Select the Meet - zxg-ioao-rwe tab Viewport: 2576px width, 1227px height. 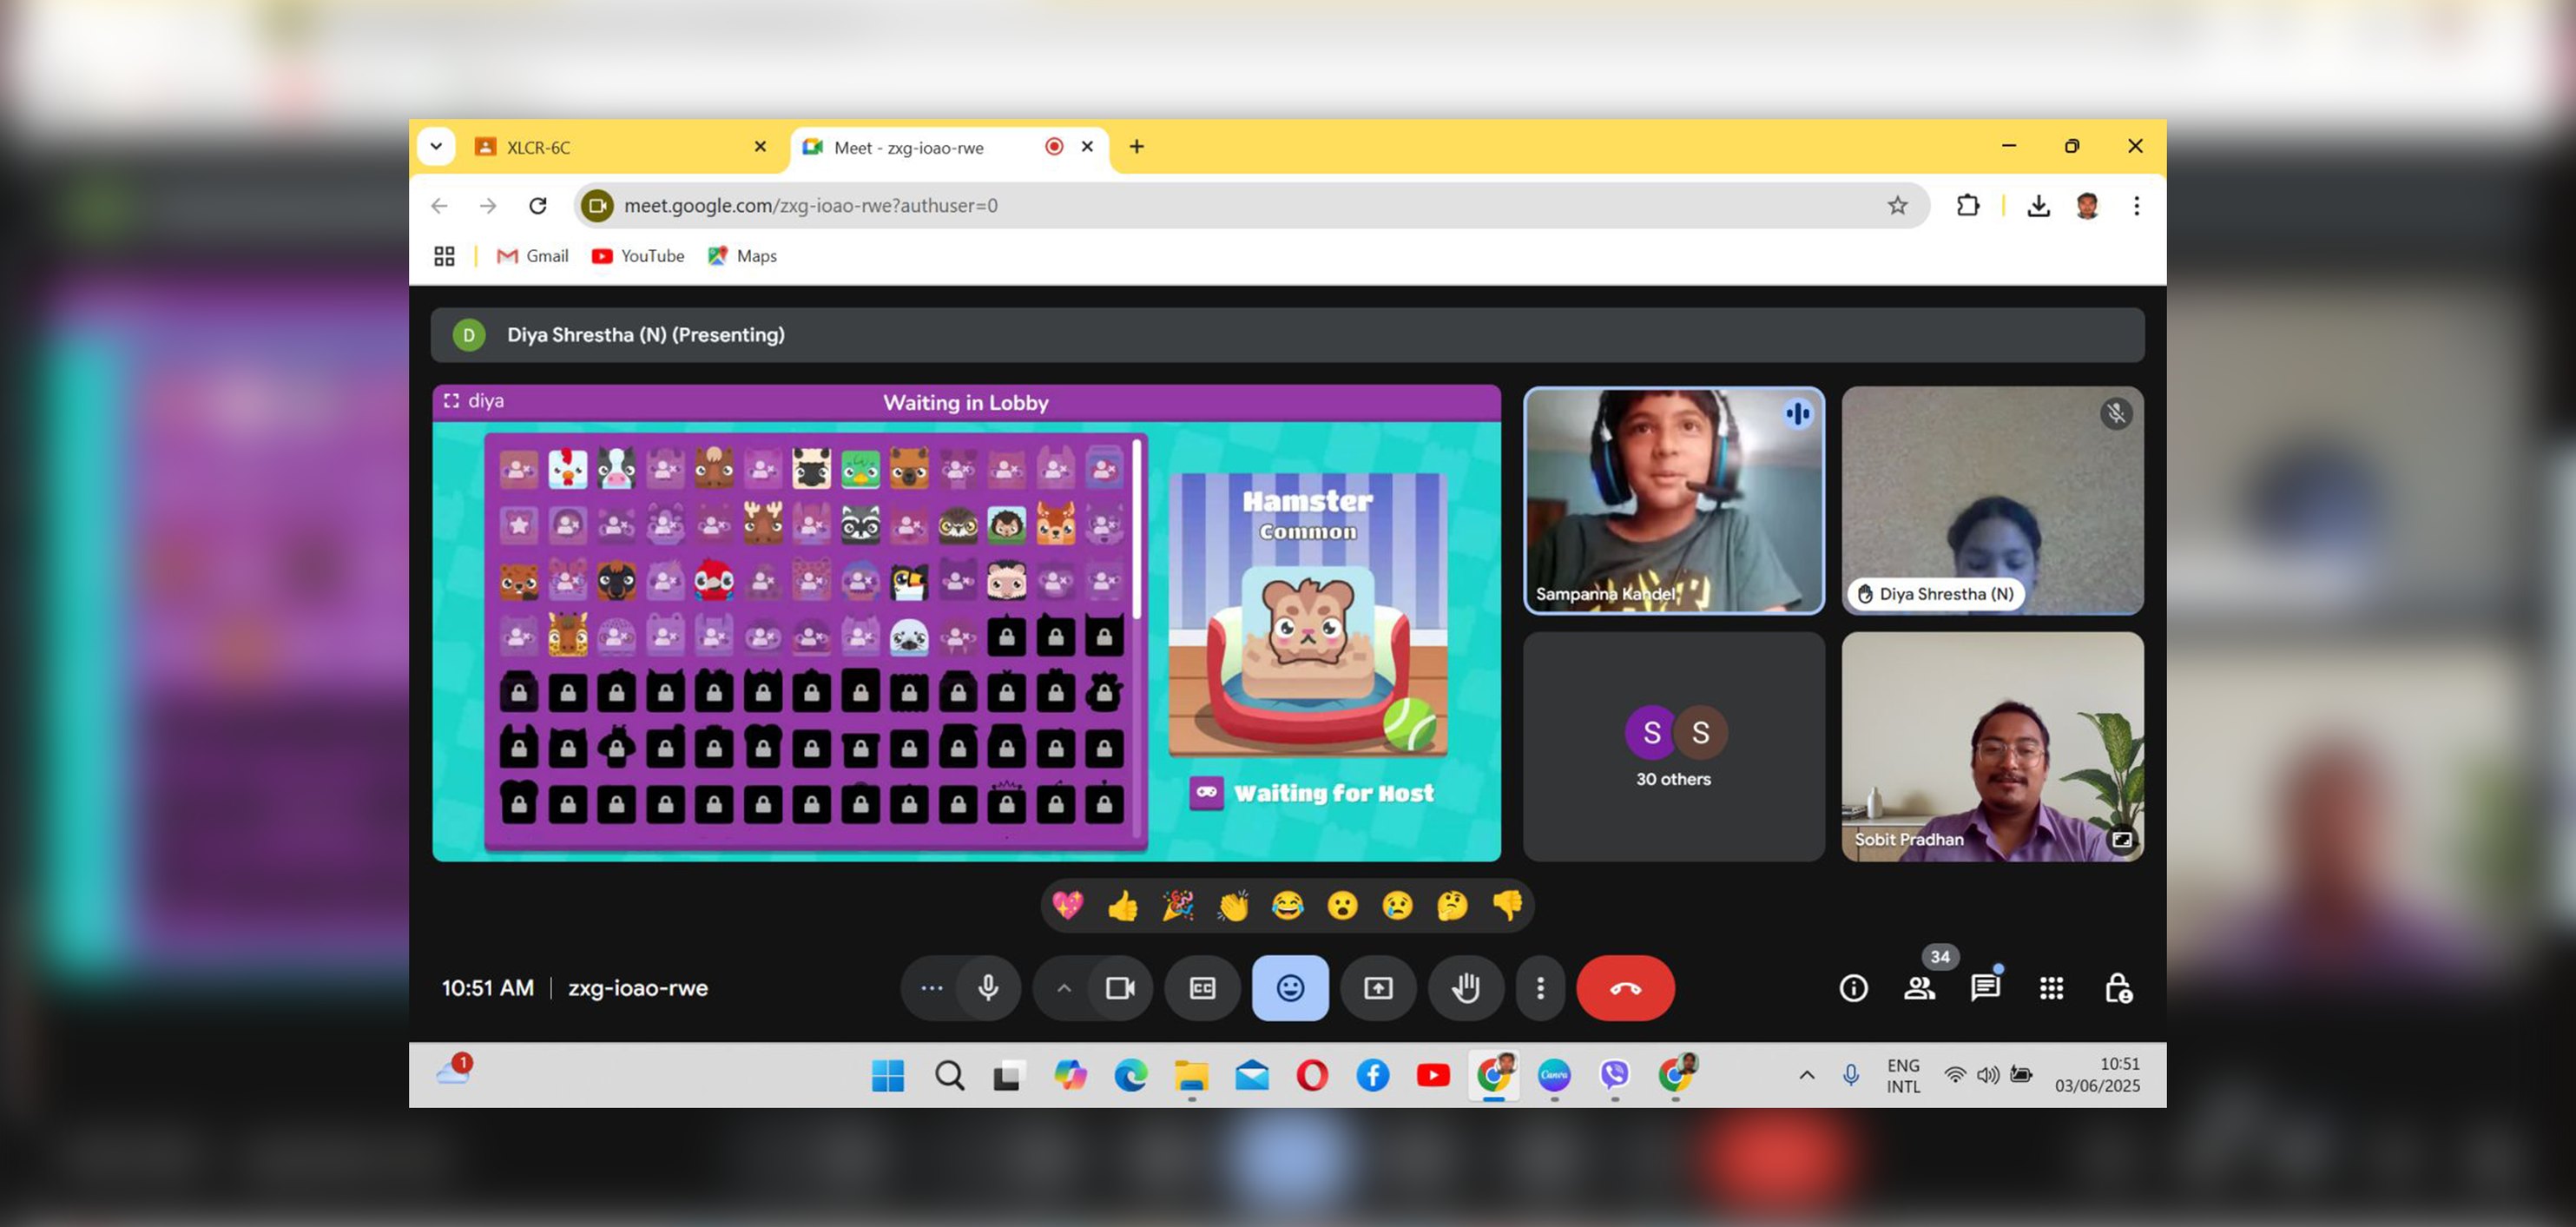point(950,147)
